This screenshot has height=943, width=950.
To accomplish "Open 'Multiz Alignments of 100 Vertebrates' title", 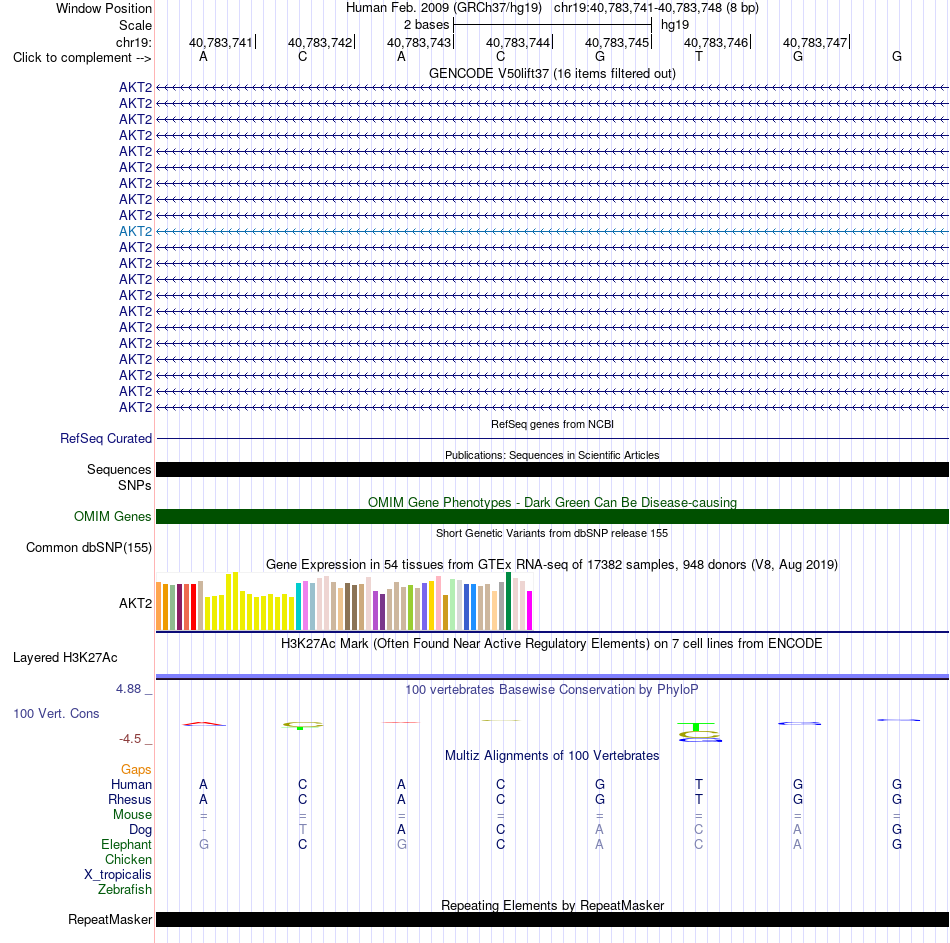I will 552,756.
